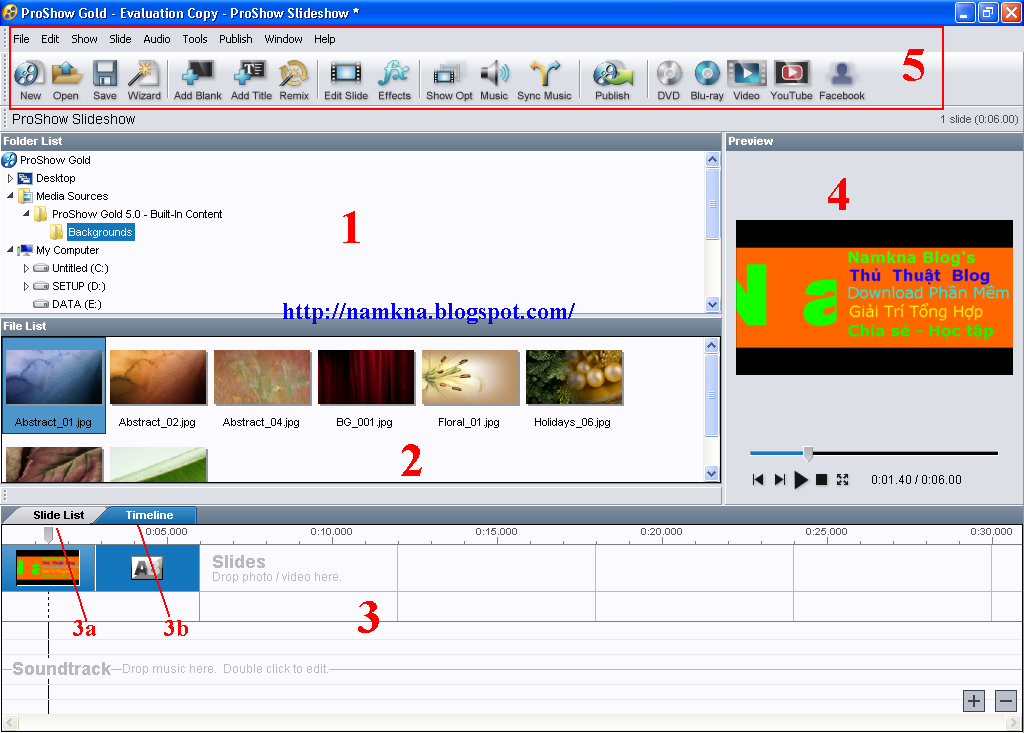The height and width of the screenshot is (733, 1024).
Task: Select DATA (E:) drive in folder list
Action: pos(76,304)
